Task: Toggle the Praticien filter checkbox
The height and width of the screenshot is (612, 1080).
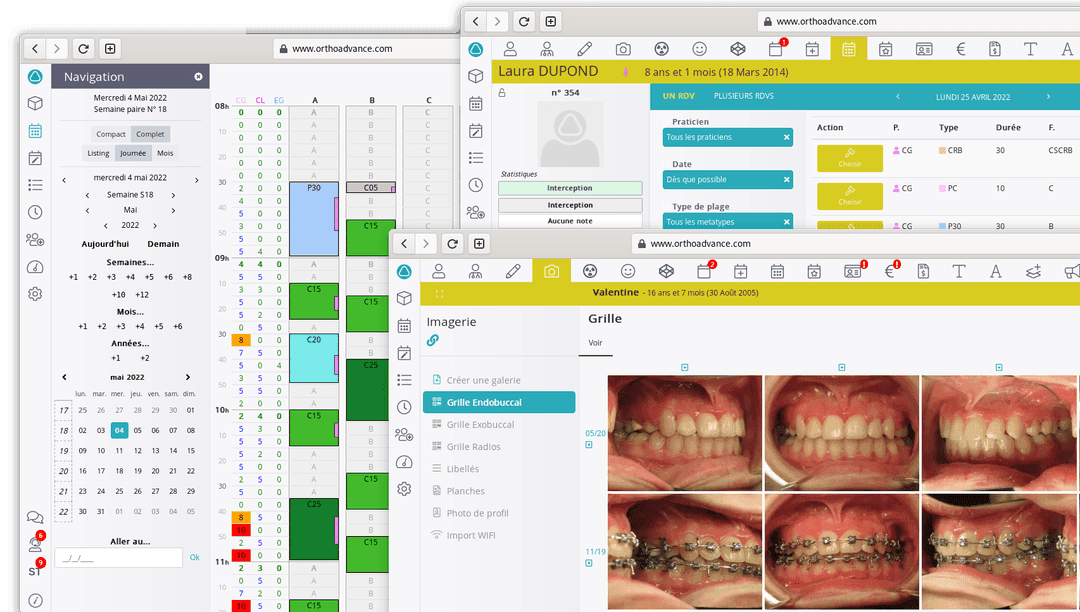Action: click(x=667, y=122)
